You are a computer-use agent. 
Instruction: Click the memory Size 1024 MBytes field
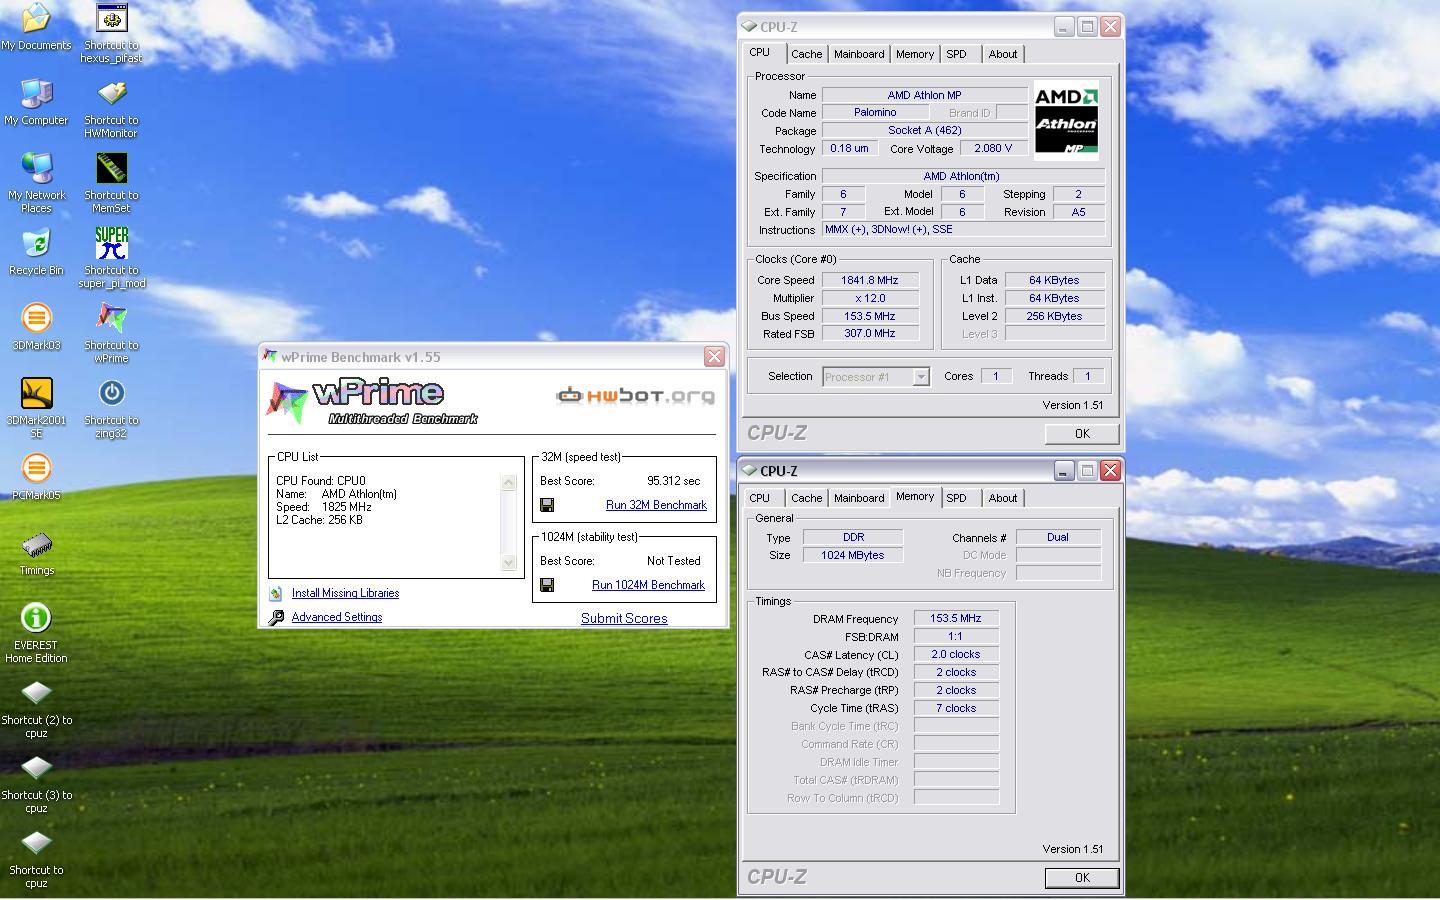click(853, 555)
